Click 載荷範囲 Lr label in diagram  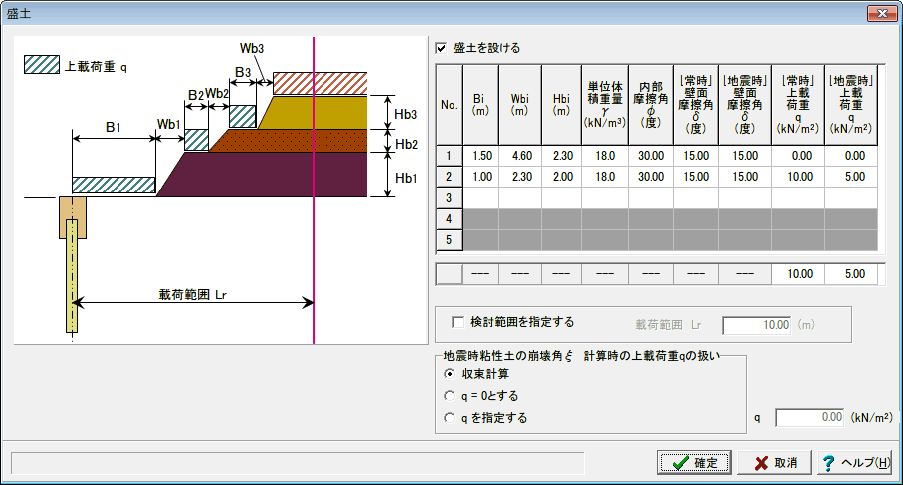193,295
